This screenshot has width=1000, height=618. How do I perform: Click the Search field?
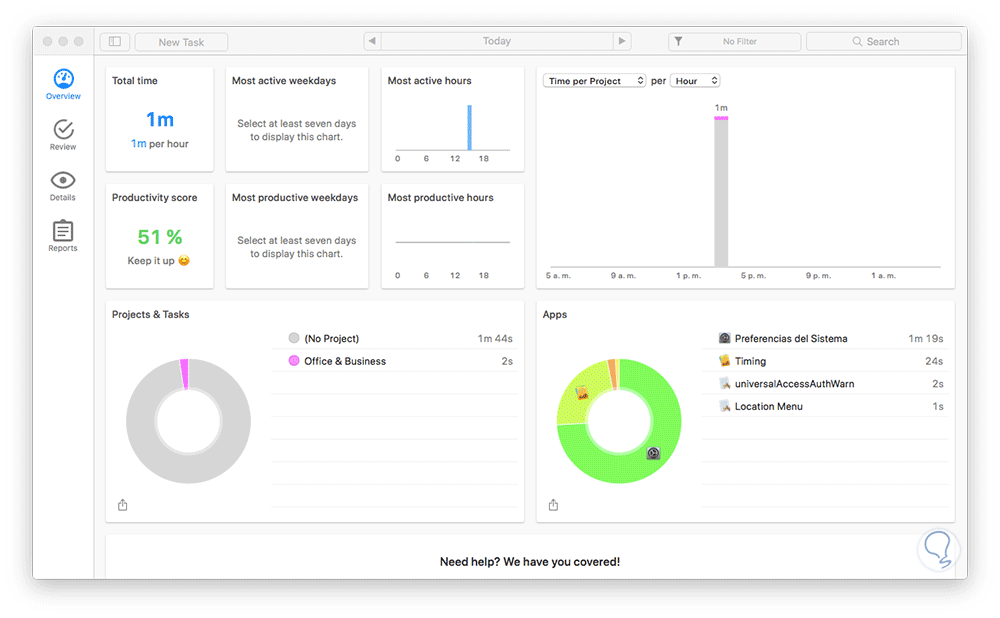pos(883,41)
